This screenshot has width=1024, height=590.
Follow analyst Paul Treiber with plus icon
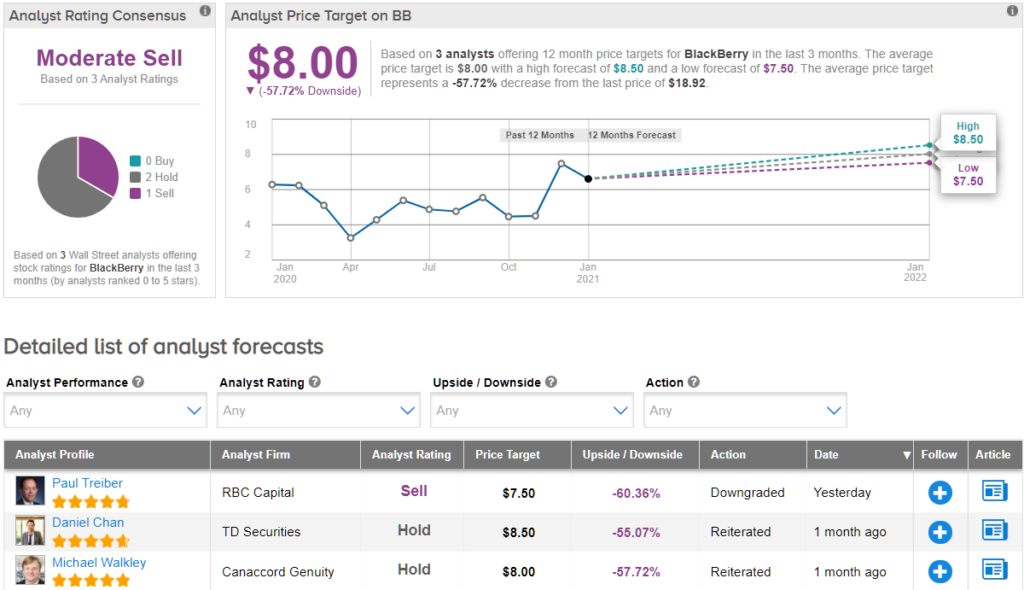(x=940, y=492)
